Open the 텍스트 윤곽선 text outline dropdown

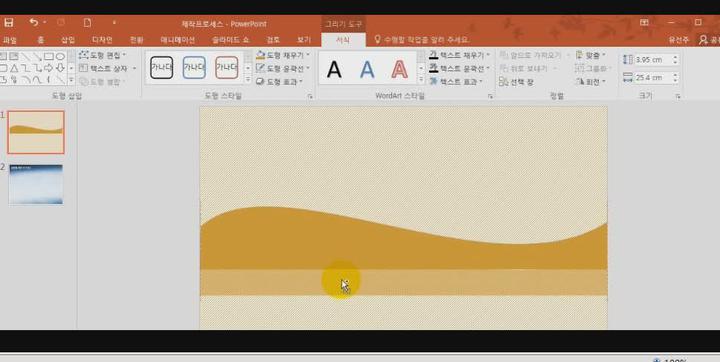[460, 68]
